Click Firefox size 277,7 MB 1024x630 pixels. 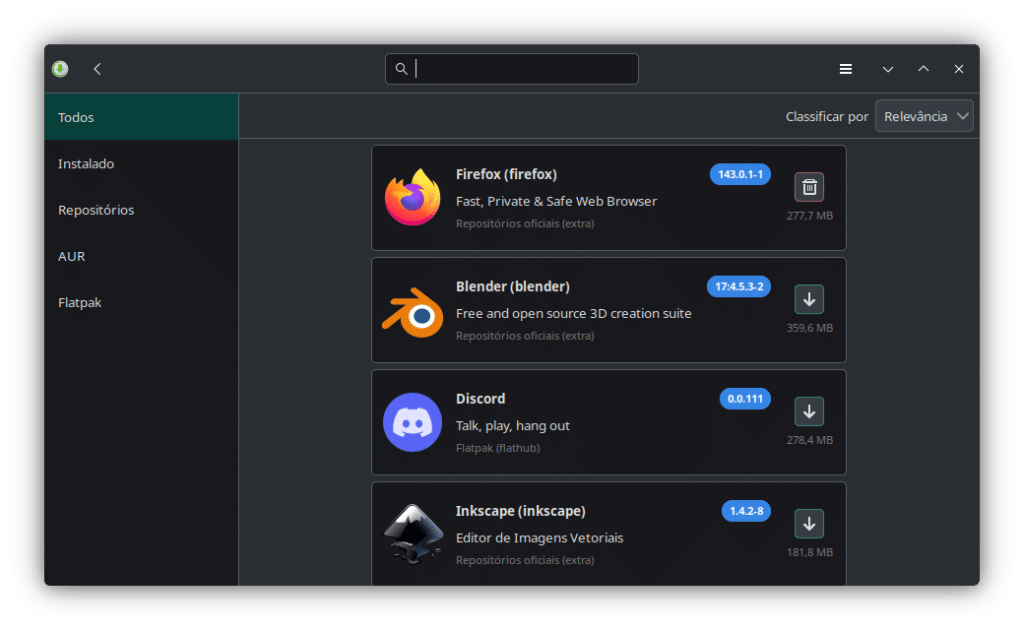click(809, 215)
